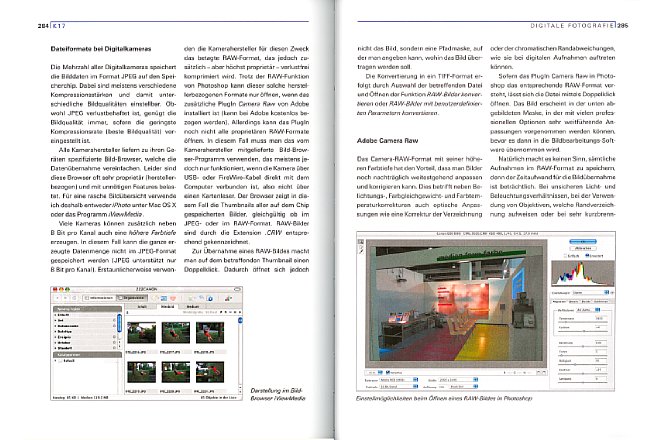This screenshot has width=668, height=440.
Task: Expand the Ereignis row in iView sidebar
Action: pyautogui.click(x=55, y=337)
